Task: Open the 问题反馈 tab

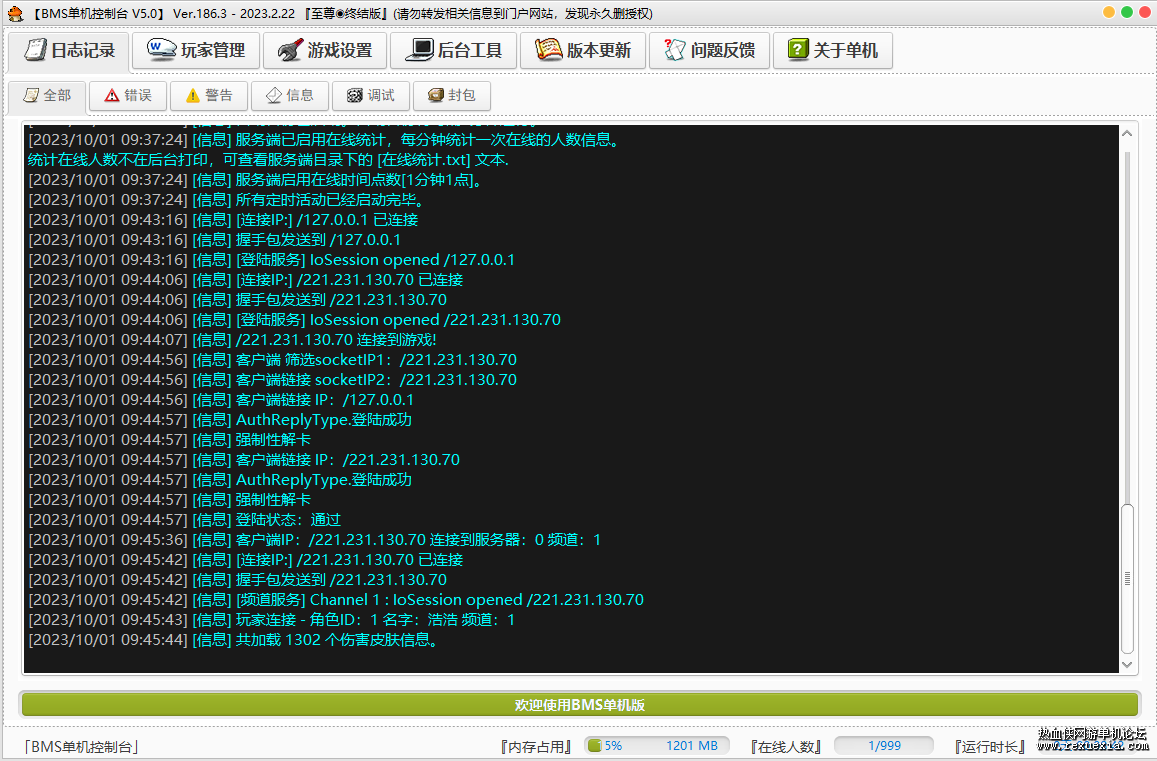Action: pyautogui.click(x=709, y=50)
